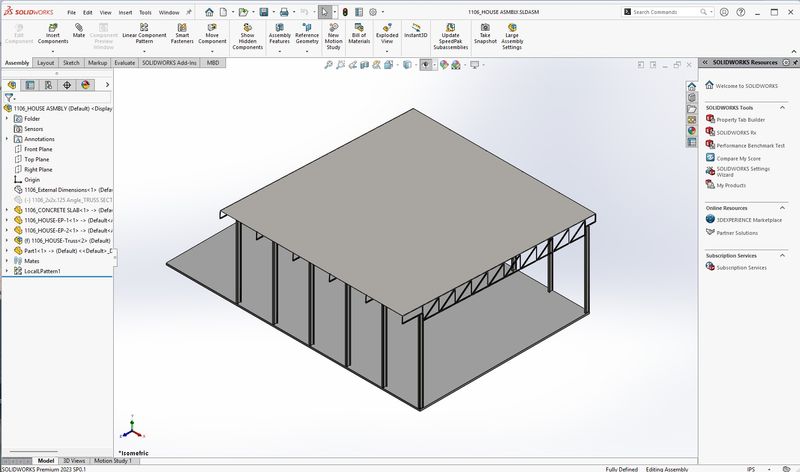Screen dimensions: 800x472
Task: Switch to the Evaluate tab
Action: 124,62
